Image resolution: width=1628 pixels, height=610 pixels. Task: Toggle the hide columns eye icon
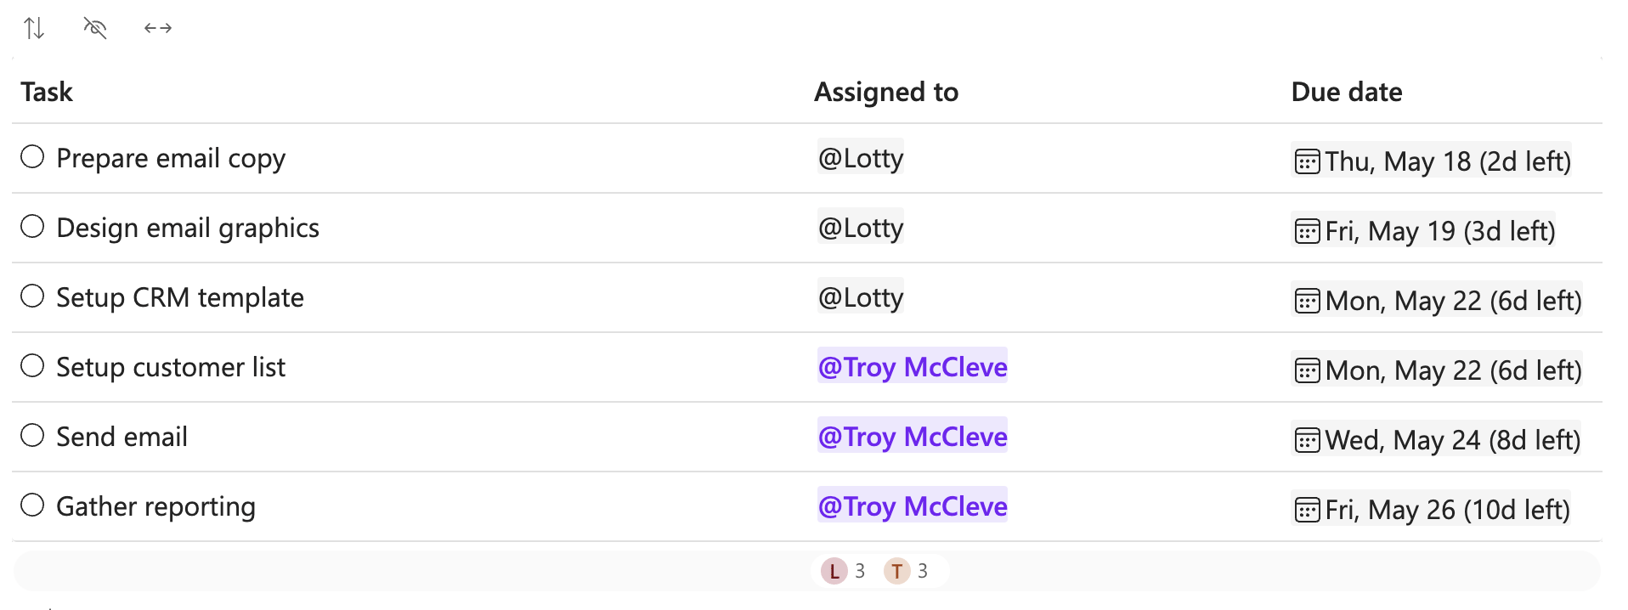click(95, 28)
